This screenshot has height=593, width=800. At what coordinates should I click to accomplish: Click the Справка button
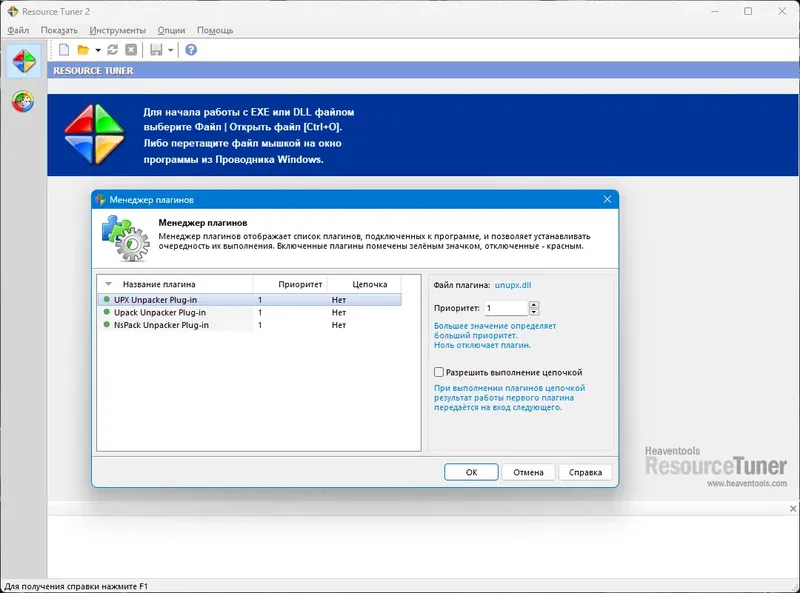(585, 472)
